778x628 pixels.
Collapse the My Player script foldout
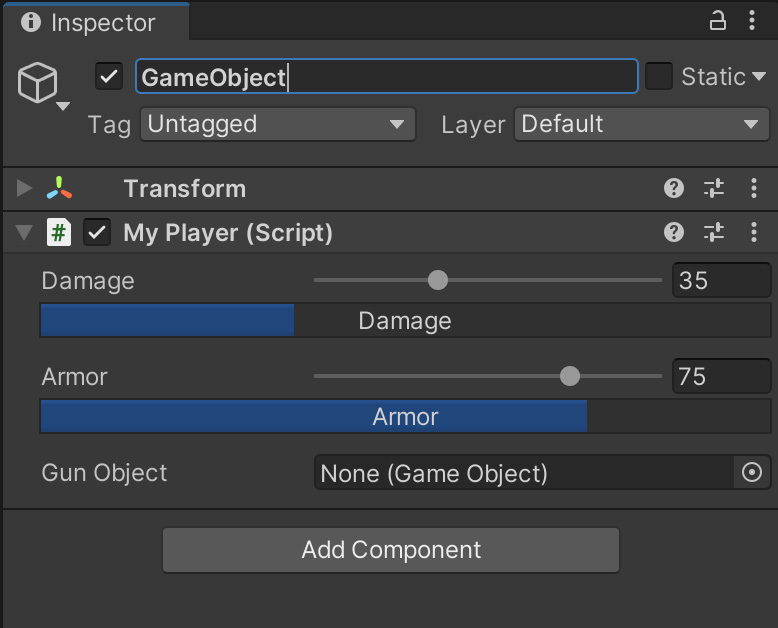[24, 232]
